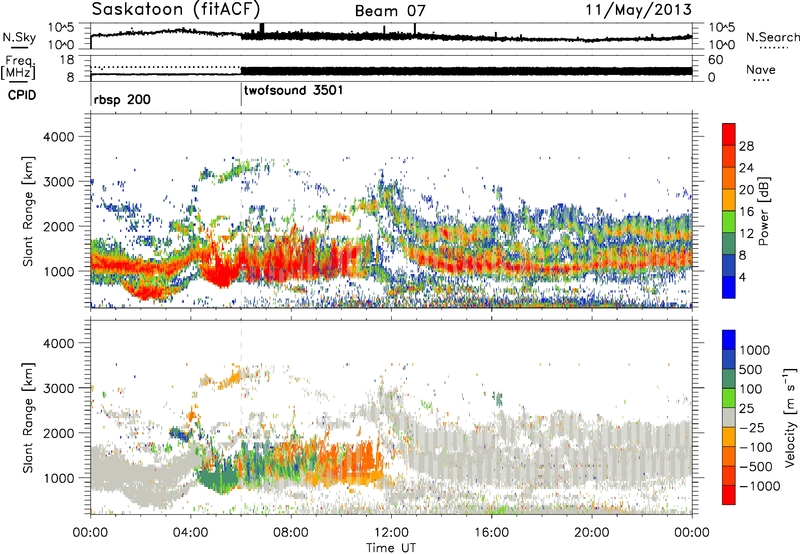This screenshot has width=800, height=554.
Task: Click the velocity scale value '-1000'
Action: [759, 486]
